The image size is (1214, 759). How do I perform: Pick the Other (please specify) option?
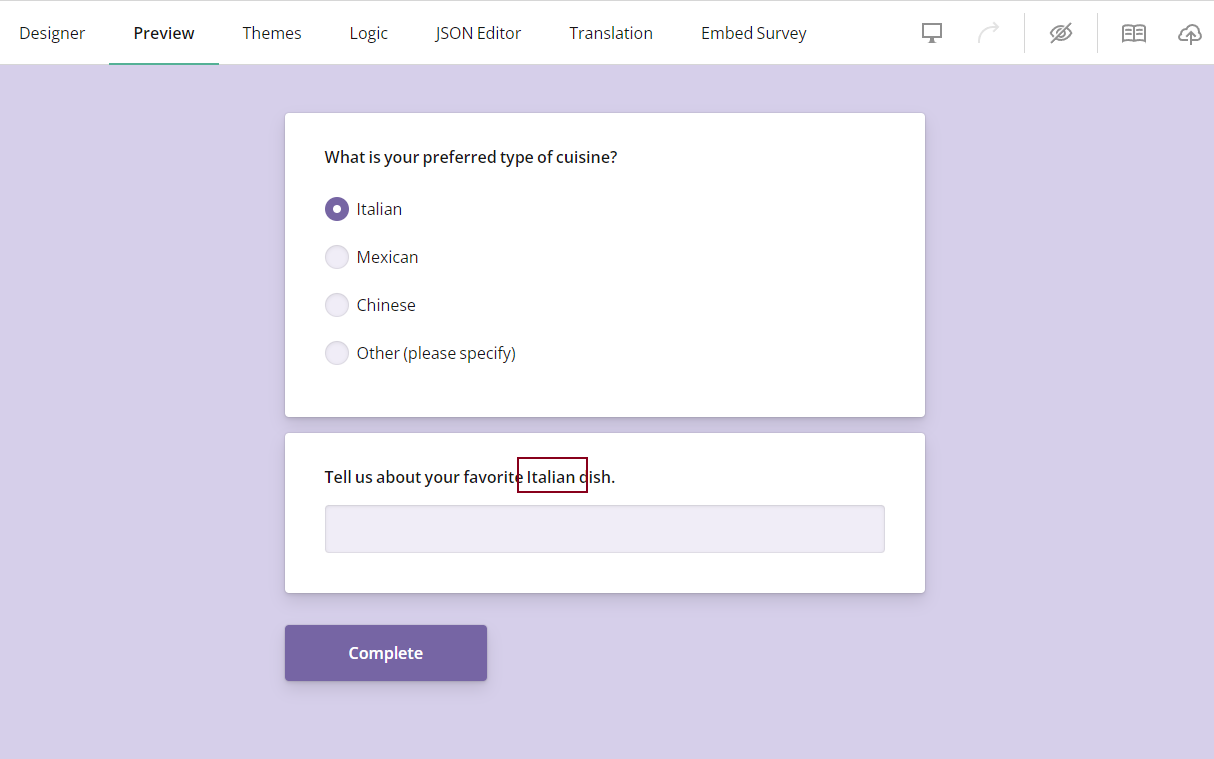(337, 352)
